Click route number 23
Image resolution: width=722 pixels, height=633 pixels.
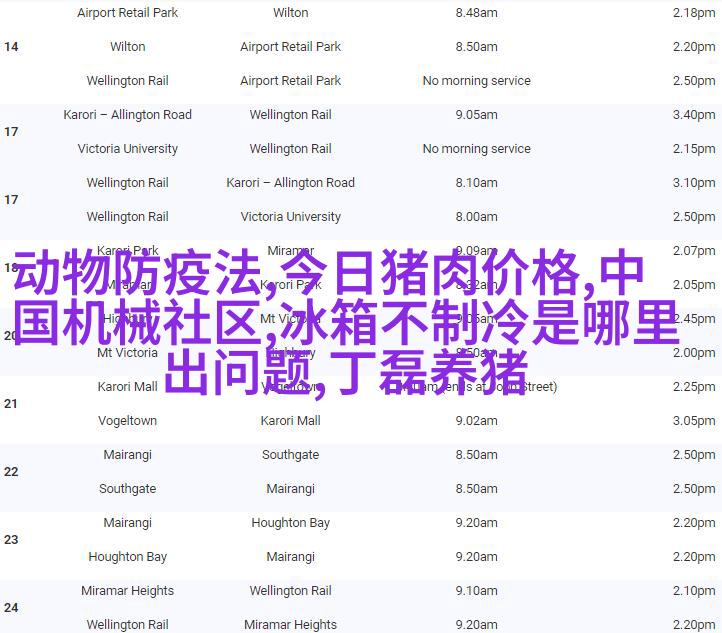(x=11, y=540)
